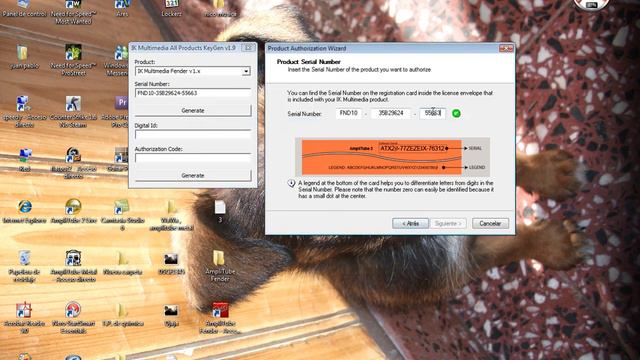The width and height of the screenshot is (640, 360).
Task: Open the Product dropdown in KeyGen
Action: pos(193,71)
